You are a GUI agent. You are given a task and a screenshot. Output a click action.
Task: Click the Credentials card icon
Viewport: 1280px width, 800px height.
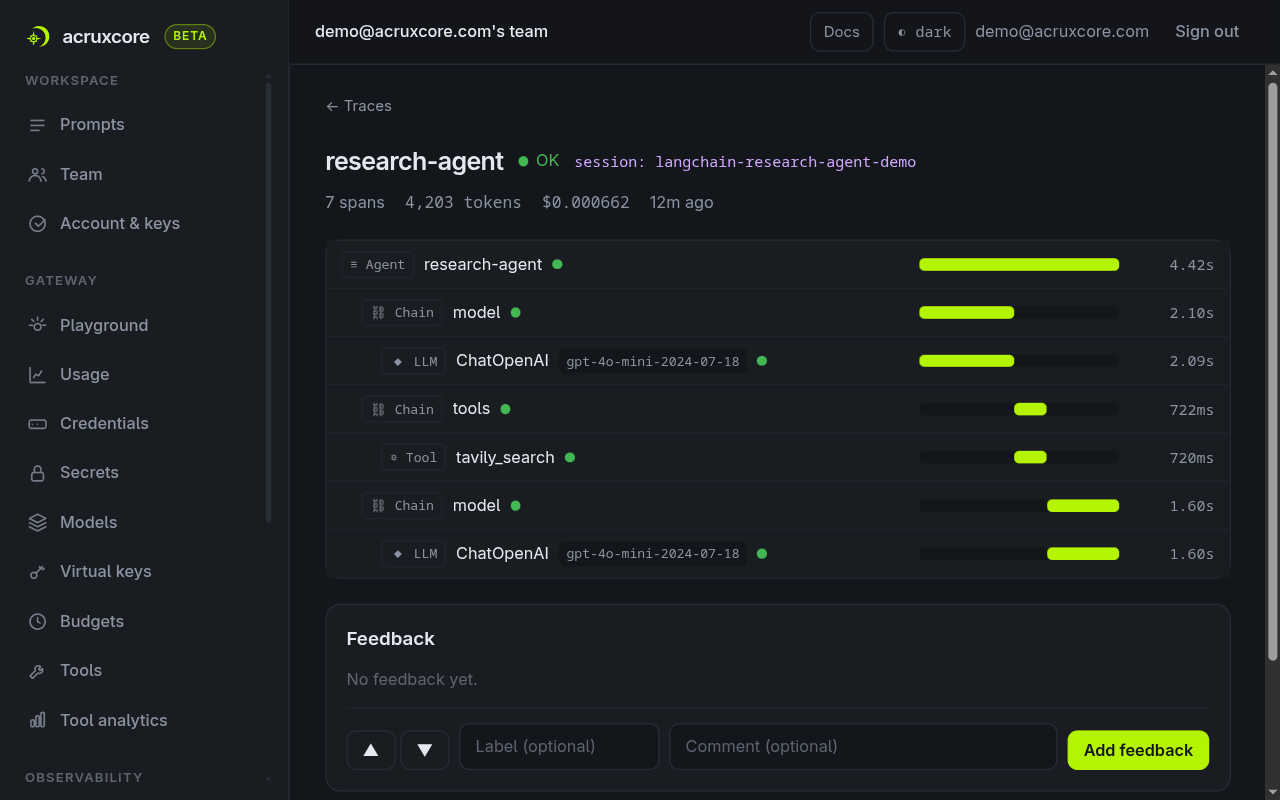[x=38, y=424]
